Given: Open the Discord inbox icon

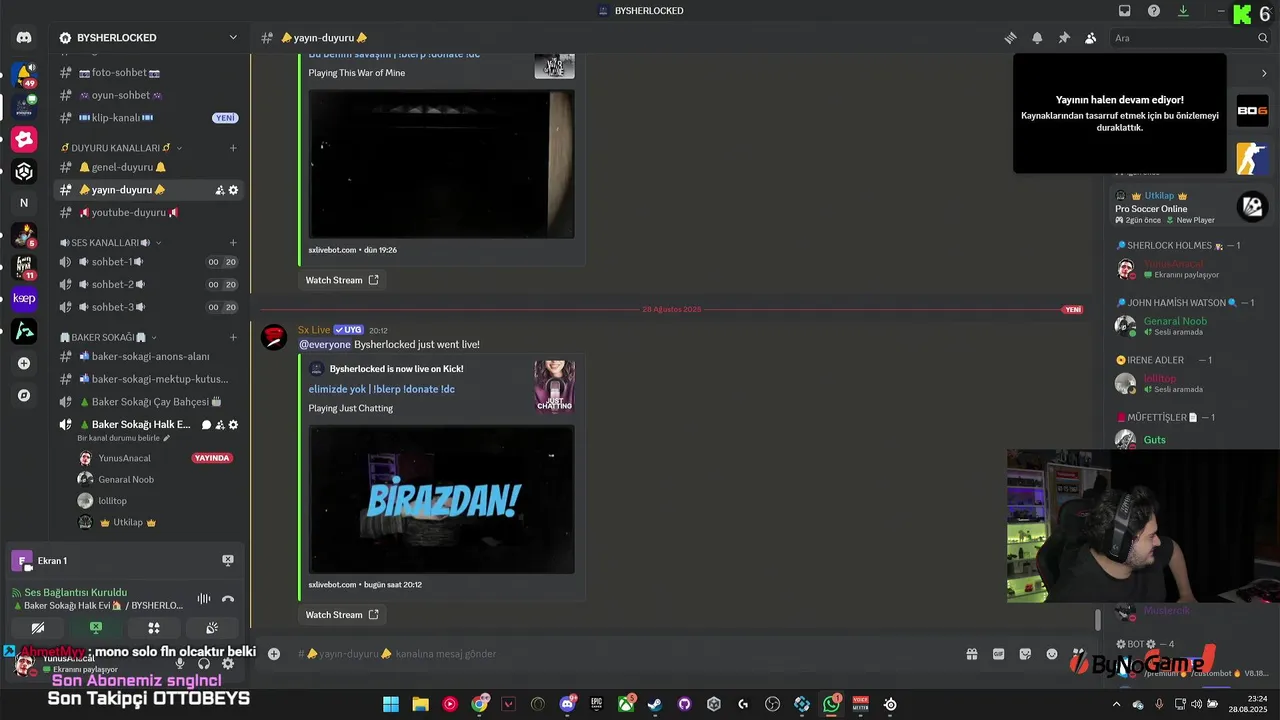Looking at the screenshot, I should click(x=1124, y=11).
